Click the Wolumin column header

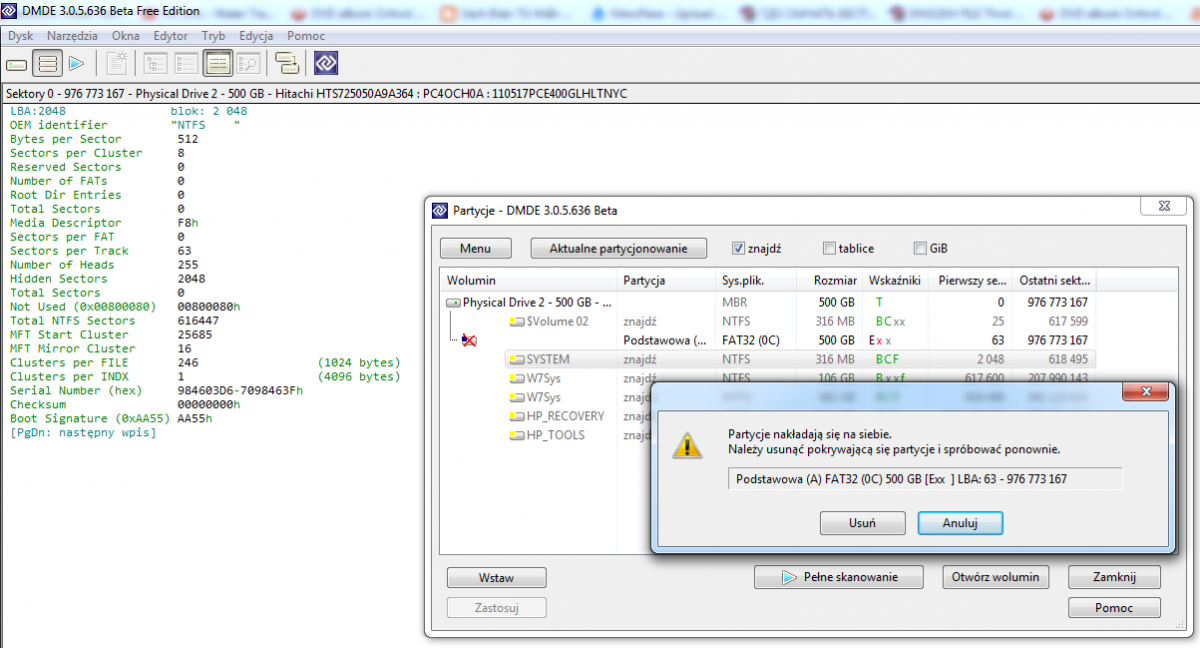[529, 281]
